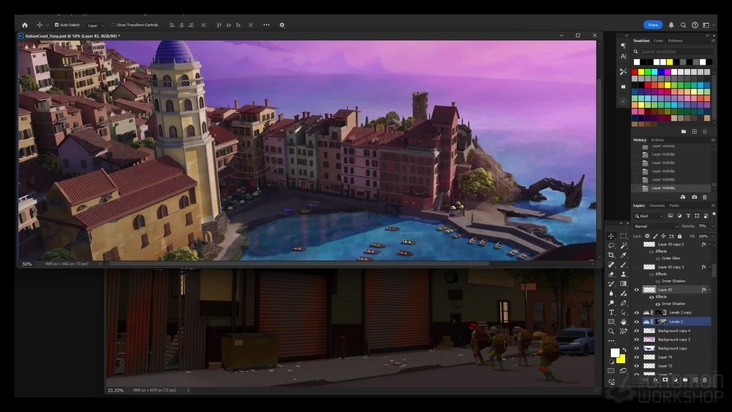Open the Help question mark icon
Screen dimensions: 732x412
click(x=695, y=25)
